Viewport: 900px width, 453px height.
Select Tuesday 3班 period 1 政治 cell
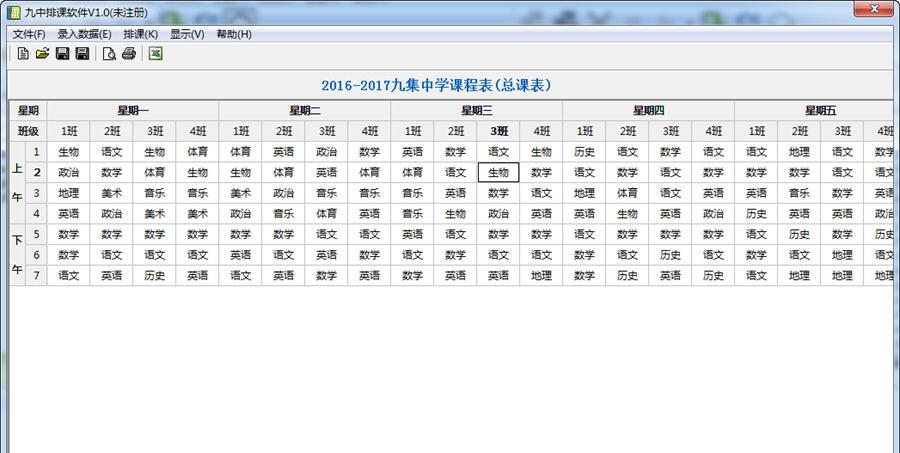pos(326,152)
